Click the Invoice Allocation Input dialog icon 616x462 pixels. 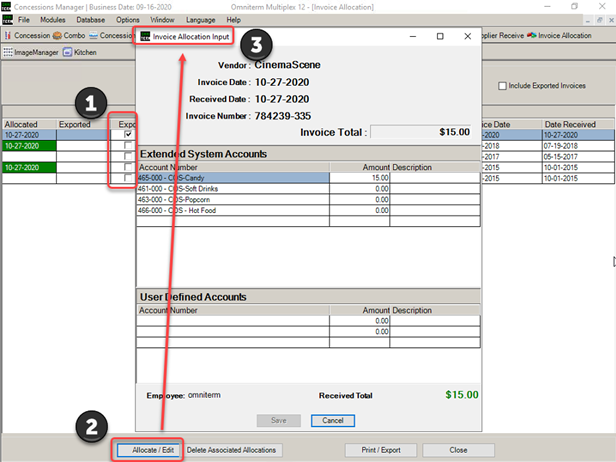point(145,37)
